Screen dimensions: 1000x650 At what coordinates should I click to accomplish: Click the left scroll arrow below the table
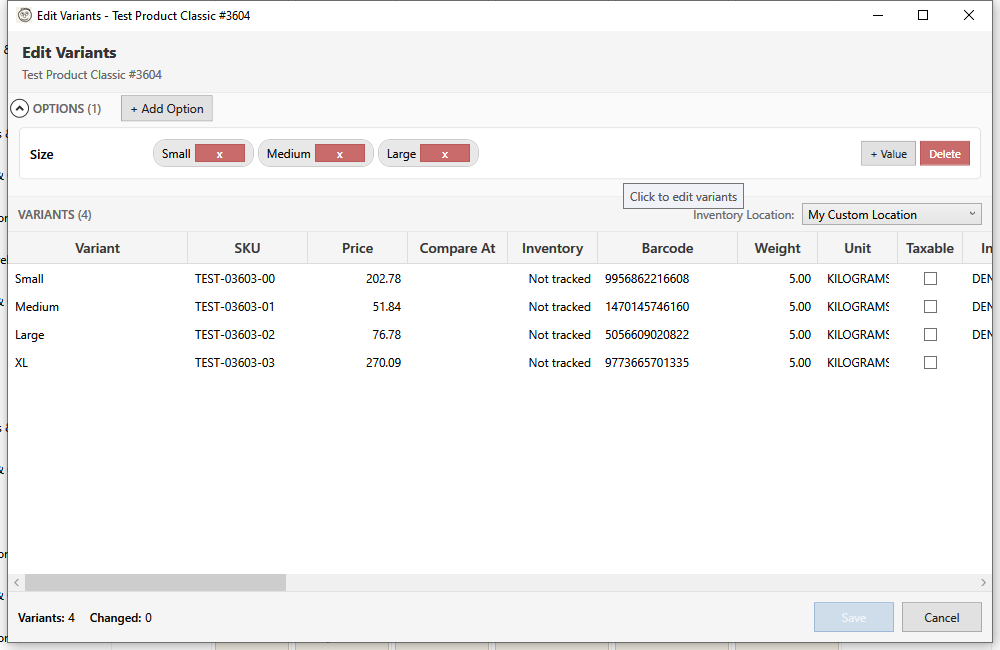tap(16, 581)
